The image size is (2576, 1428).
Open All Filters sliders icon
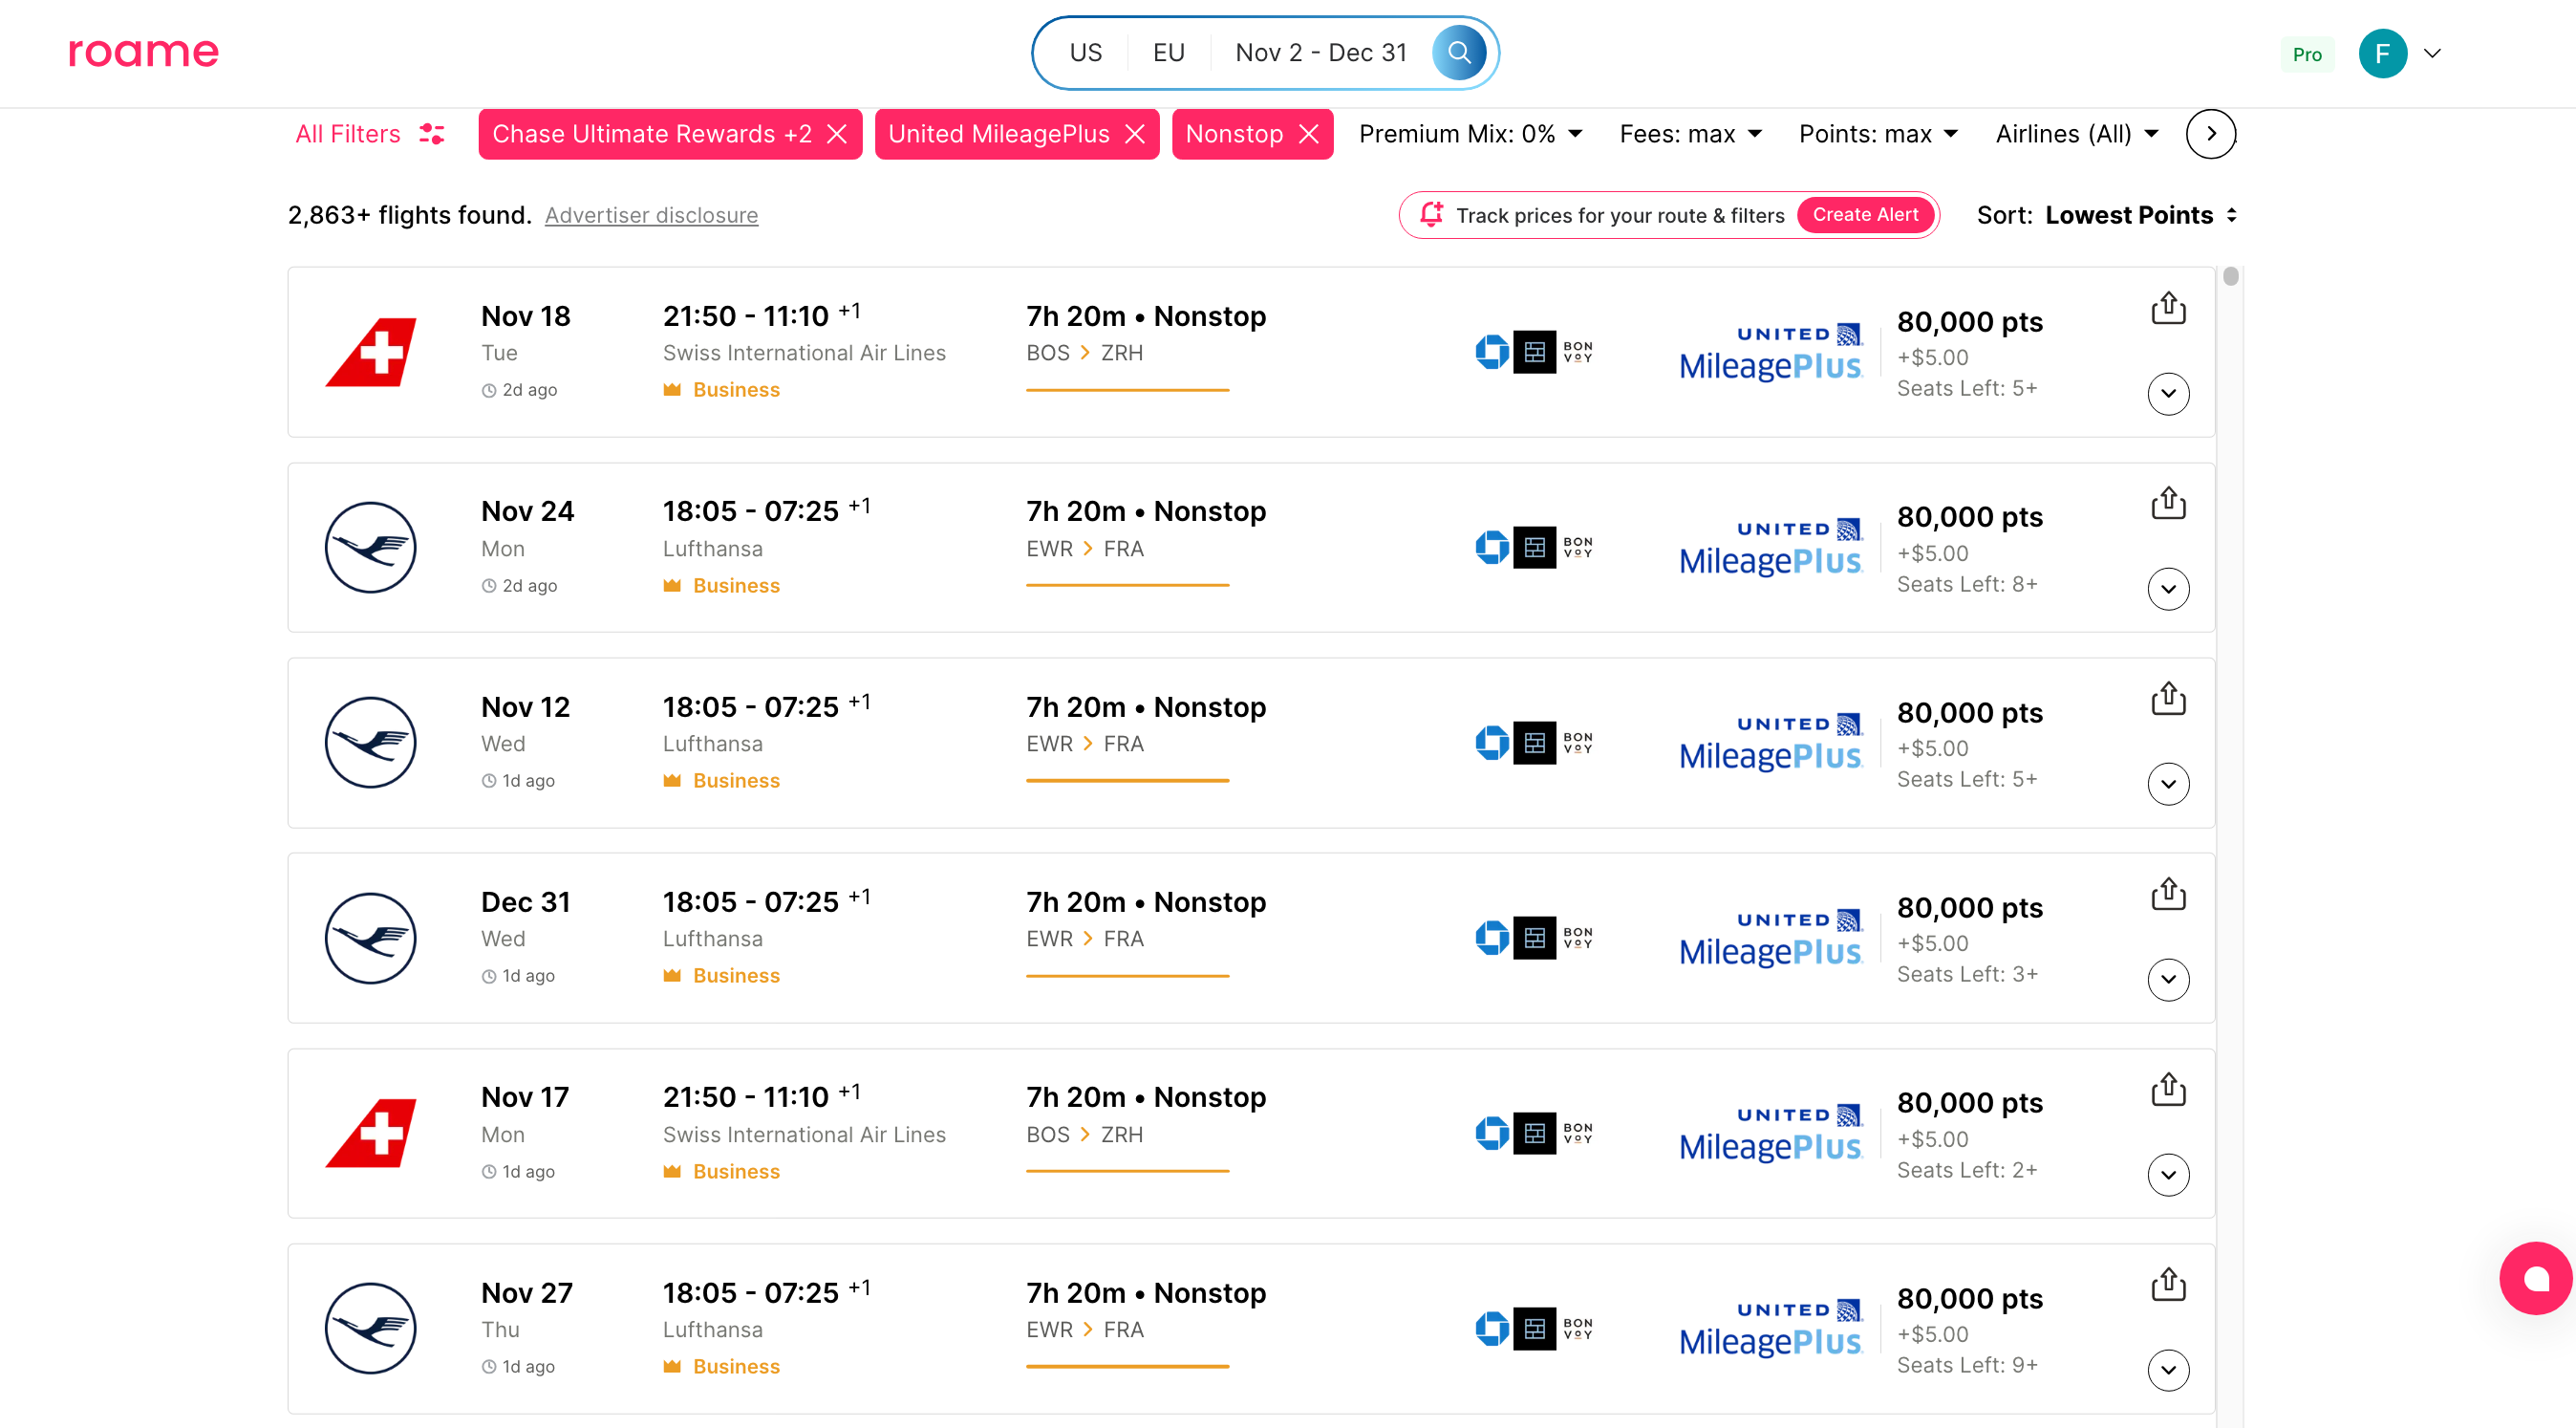tap(432, 134)
